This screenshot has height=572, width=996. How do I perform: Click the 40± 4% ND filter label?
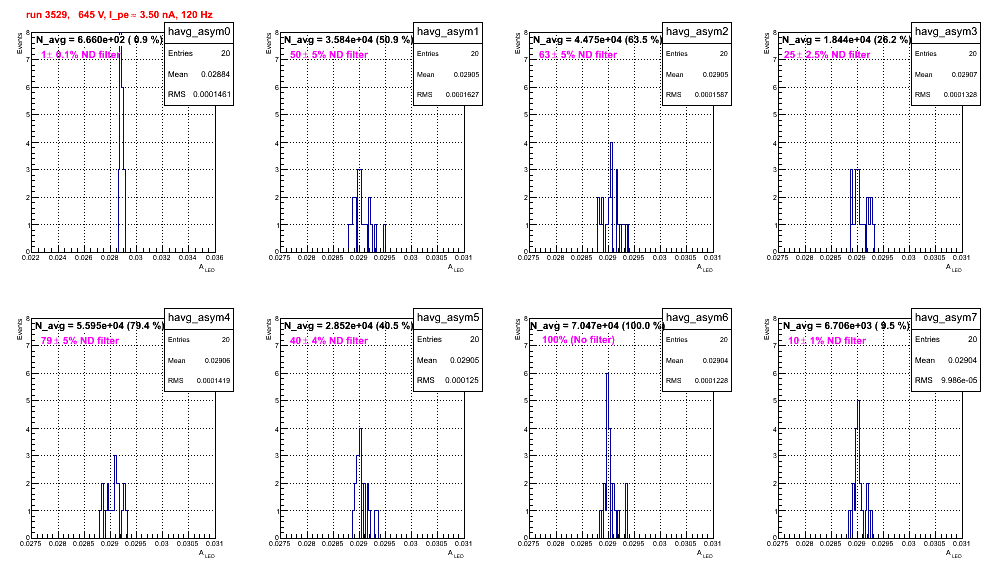[329, 341]
